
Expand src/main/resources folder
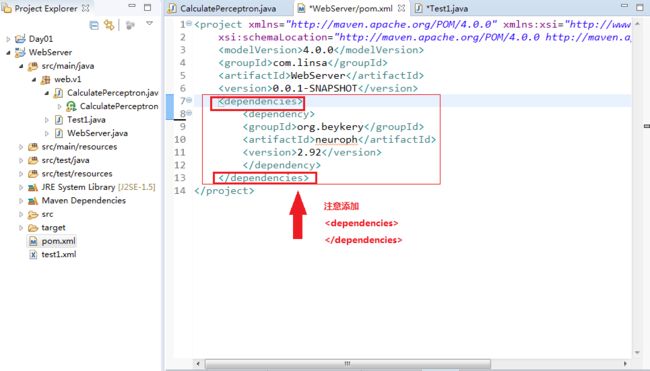pos(21,147)
